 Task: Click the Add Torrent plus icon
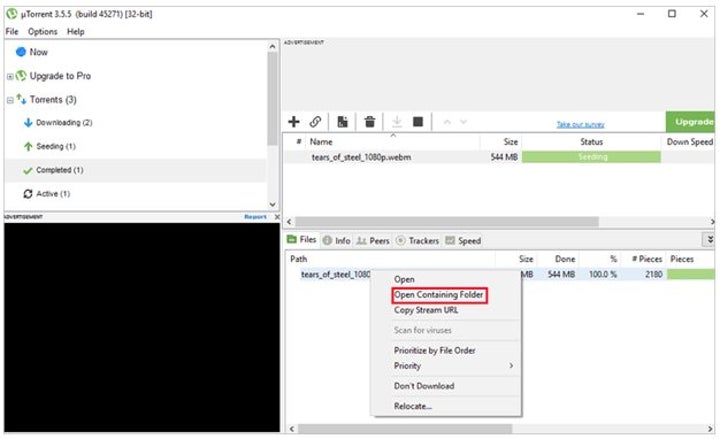coord(294,122)
